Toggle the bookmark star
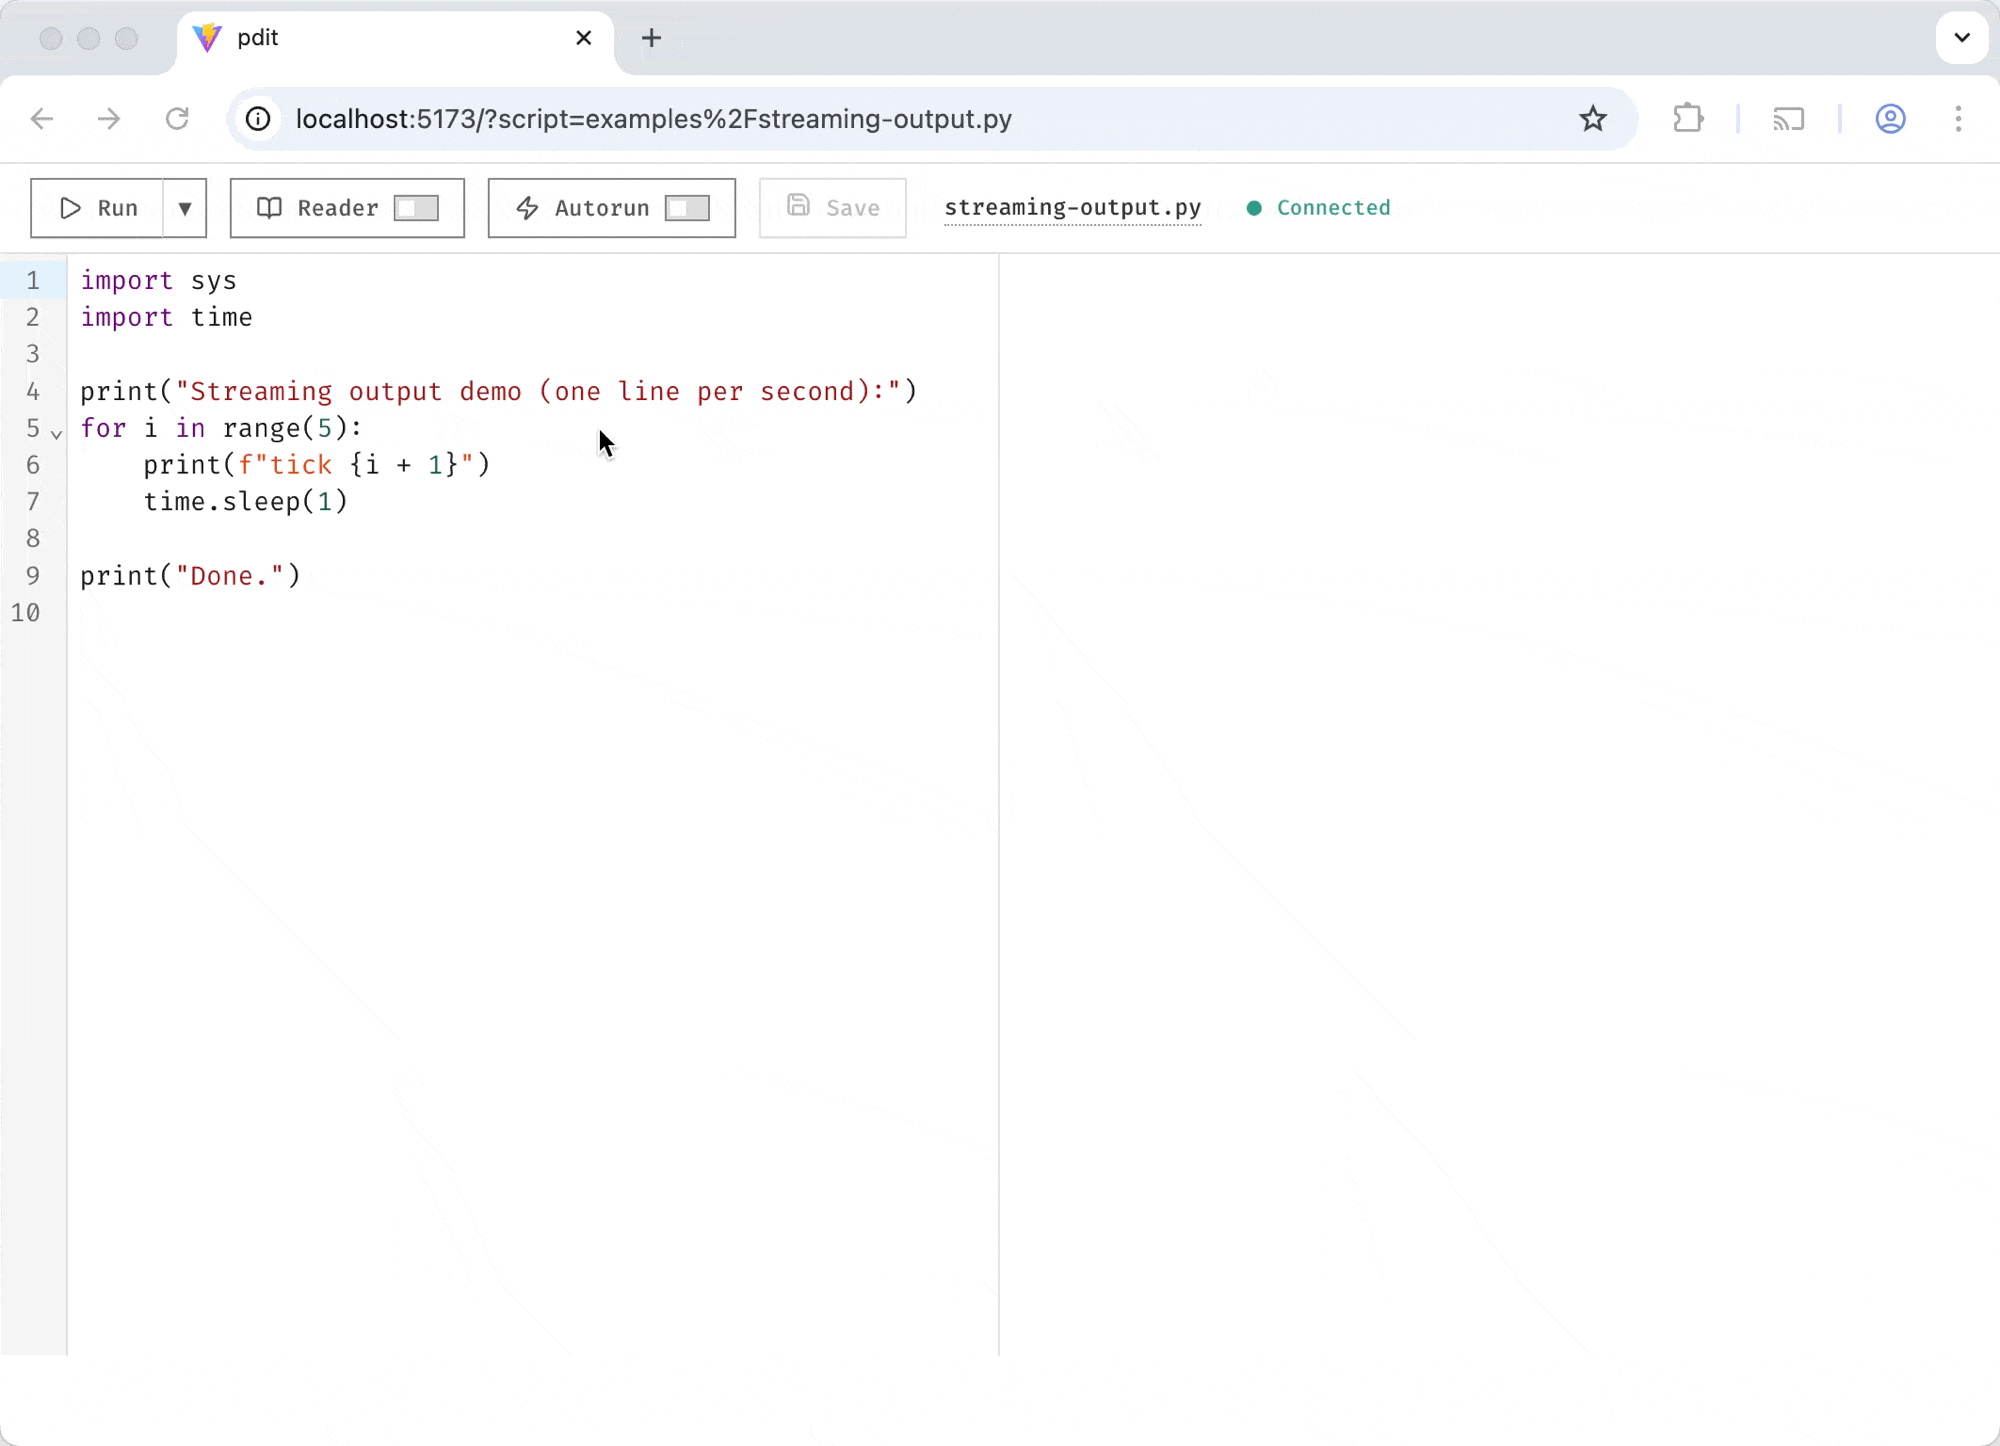This screenshot has height=1446, width=2000. click(1592, 119)
